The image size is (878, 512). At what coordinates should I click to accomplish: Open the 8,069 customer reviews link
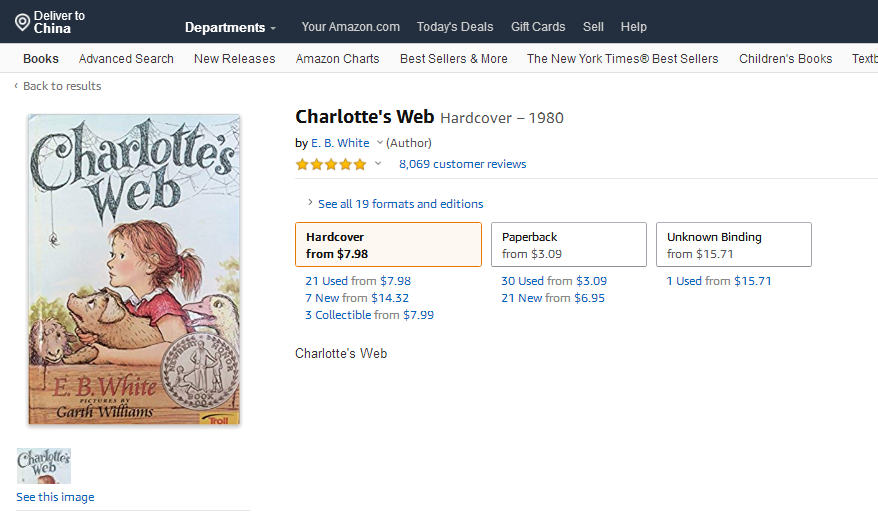[463, 164]
